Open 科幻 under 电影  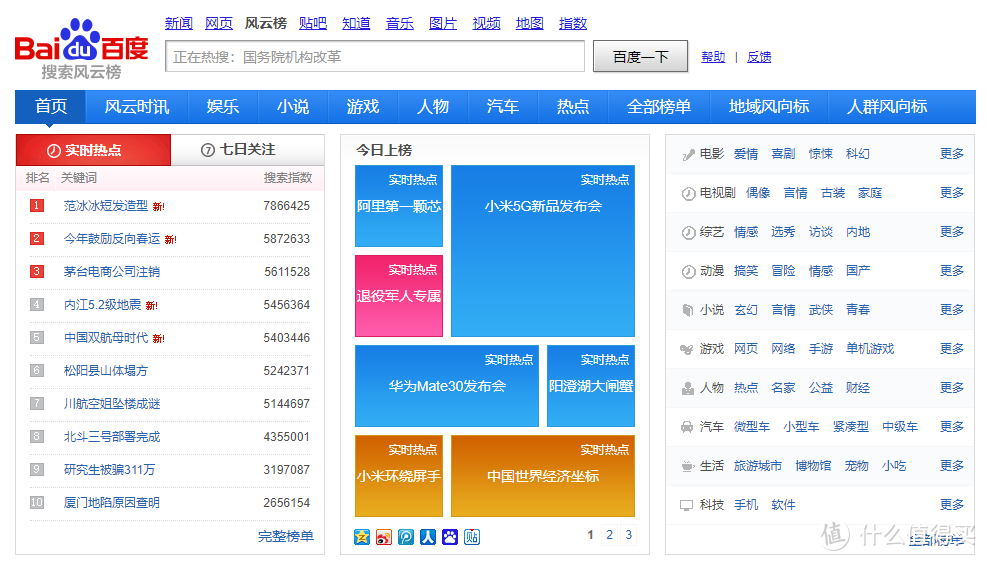tap(858, 154)
